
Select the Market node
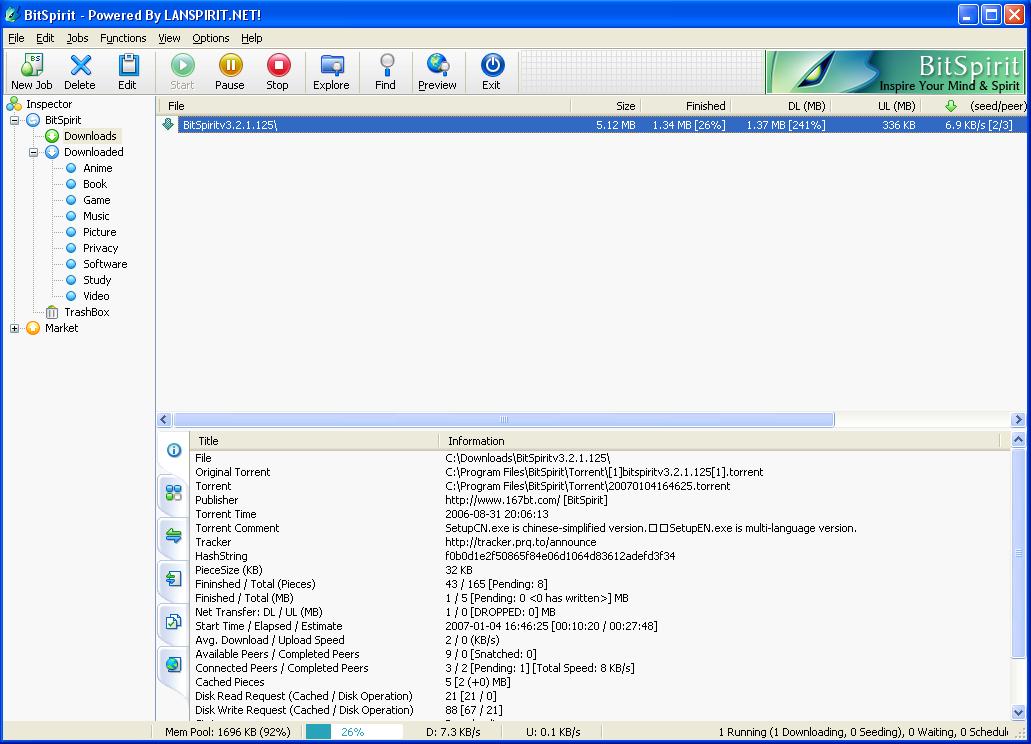[x=61, y=328]
